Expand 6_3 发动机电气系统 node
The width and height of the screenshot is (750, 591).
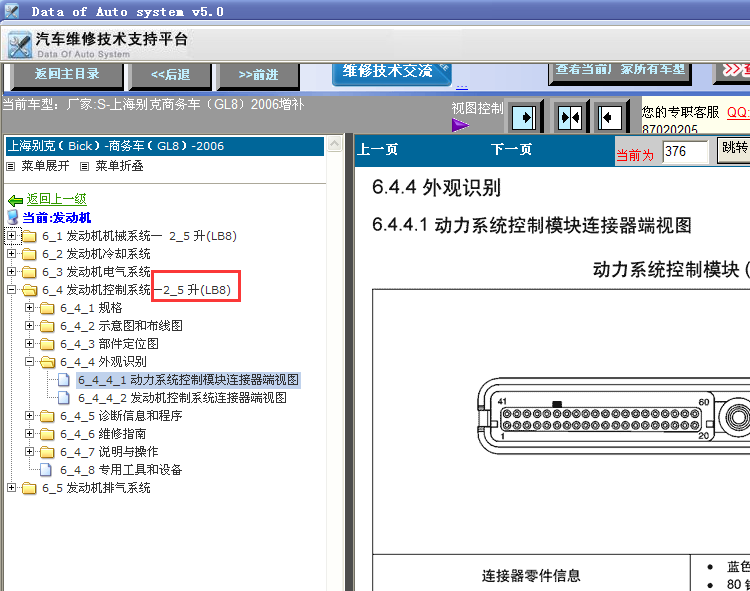pyautogui.click(x=11, y=271)
